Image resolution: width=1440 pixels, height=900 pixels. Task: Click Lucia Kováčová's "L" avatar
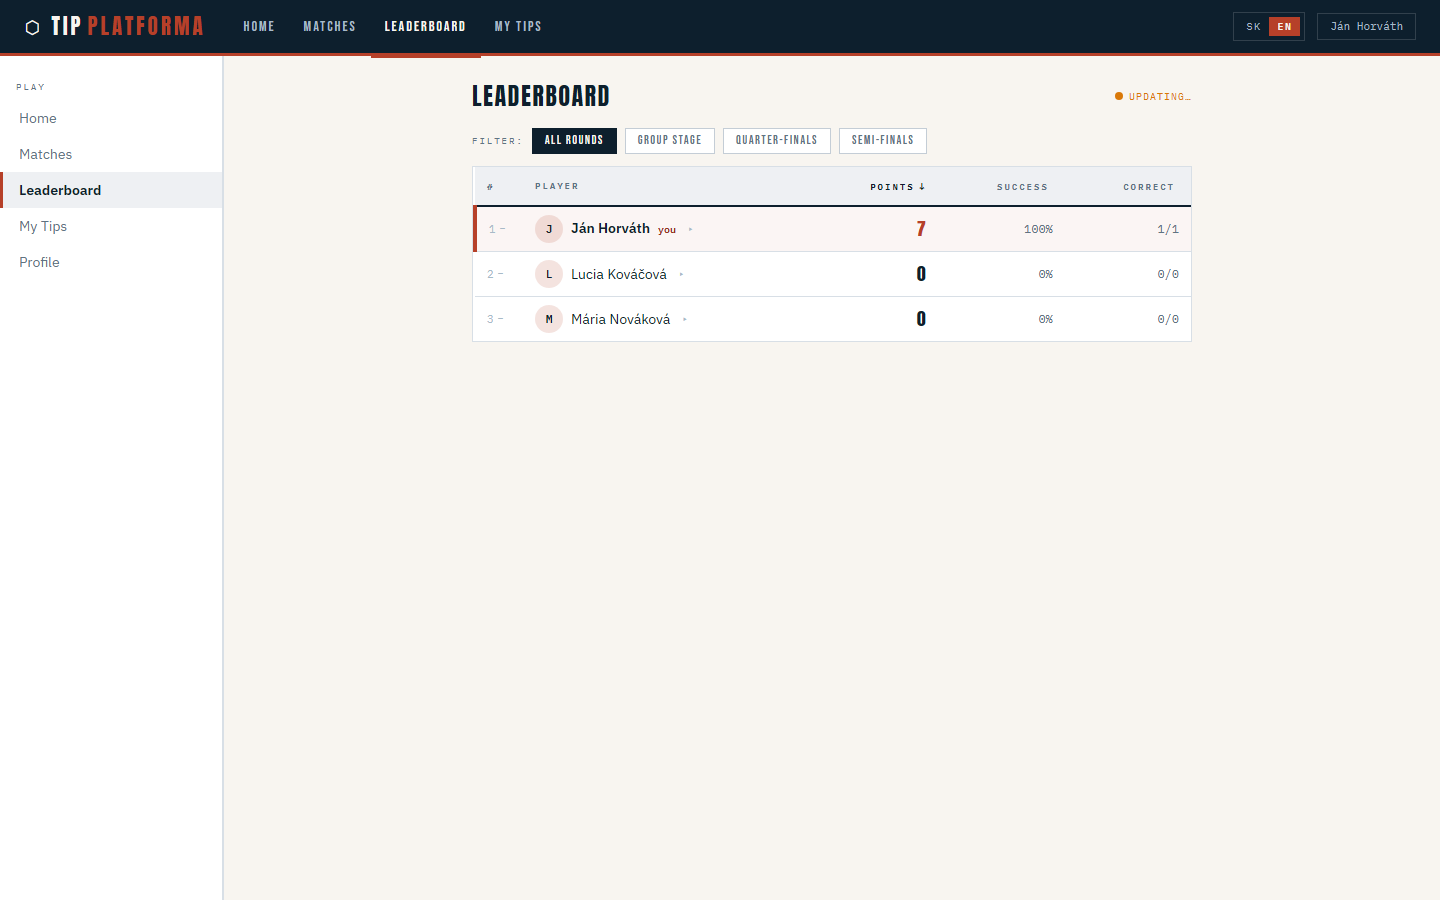coord(549,274)
